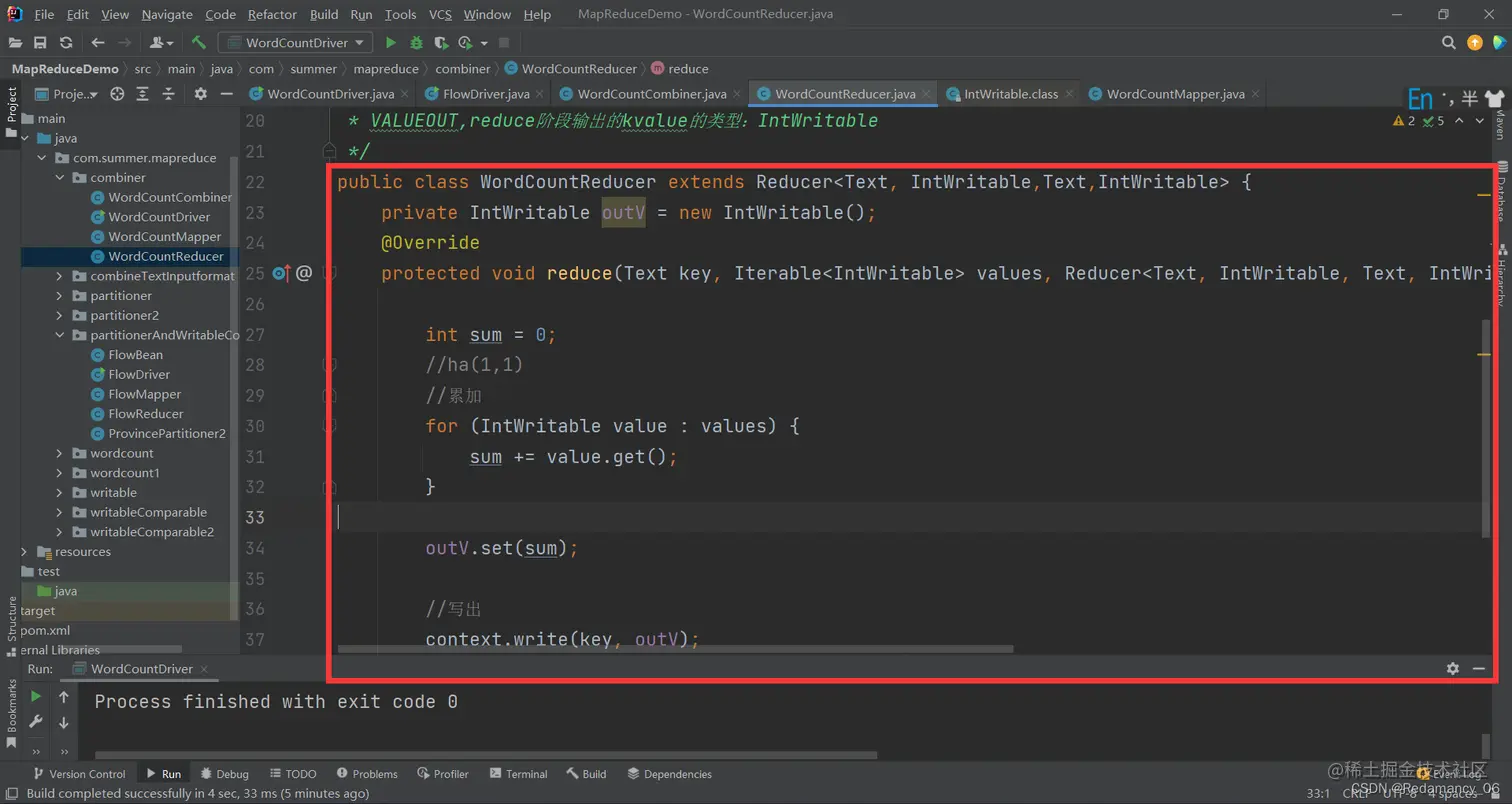The width and height of the screenshot is (1512, 804).
Task: Open the VCS menu
Action: click(x=440, y=14)
